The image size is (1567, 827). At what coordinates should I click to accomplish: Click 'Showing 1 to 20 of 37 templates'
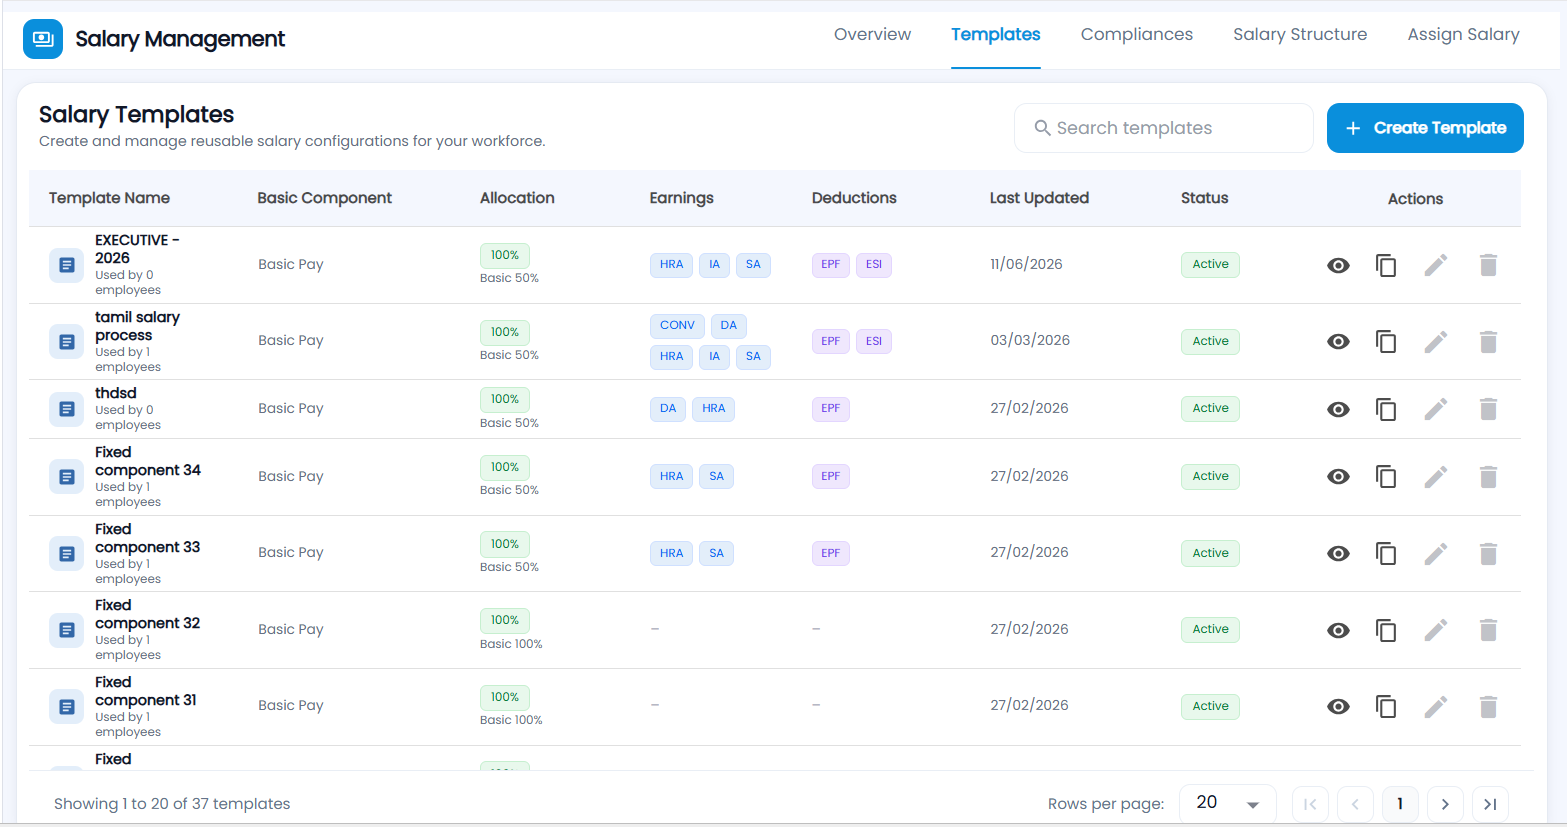point(172,804)
